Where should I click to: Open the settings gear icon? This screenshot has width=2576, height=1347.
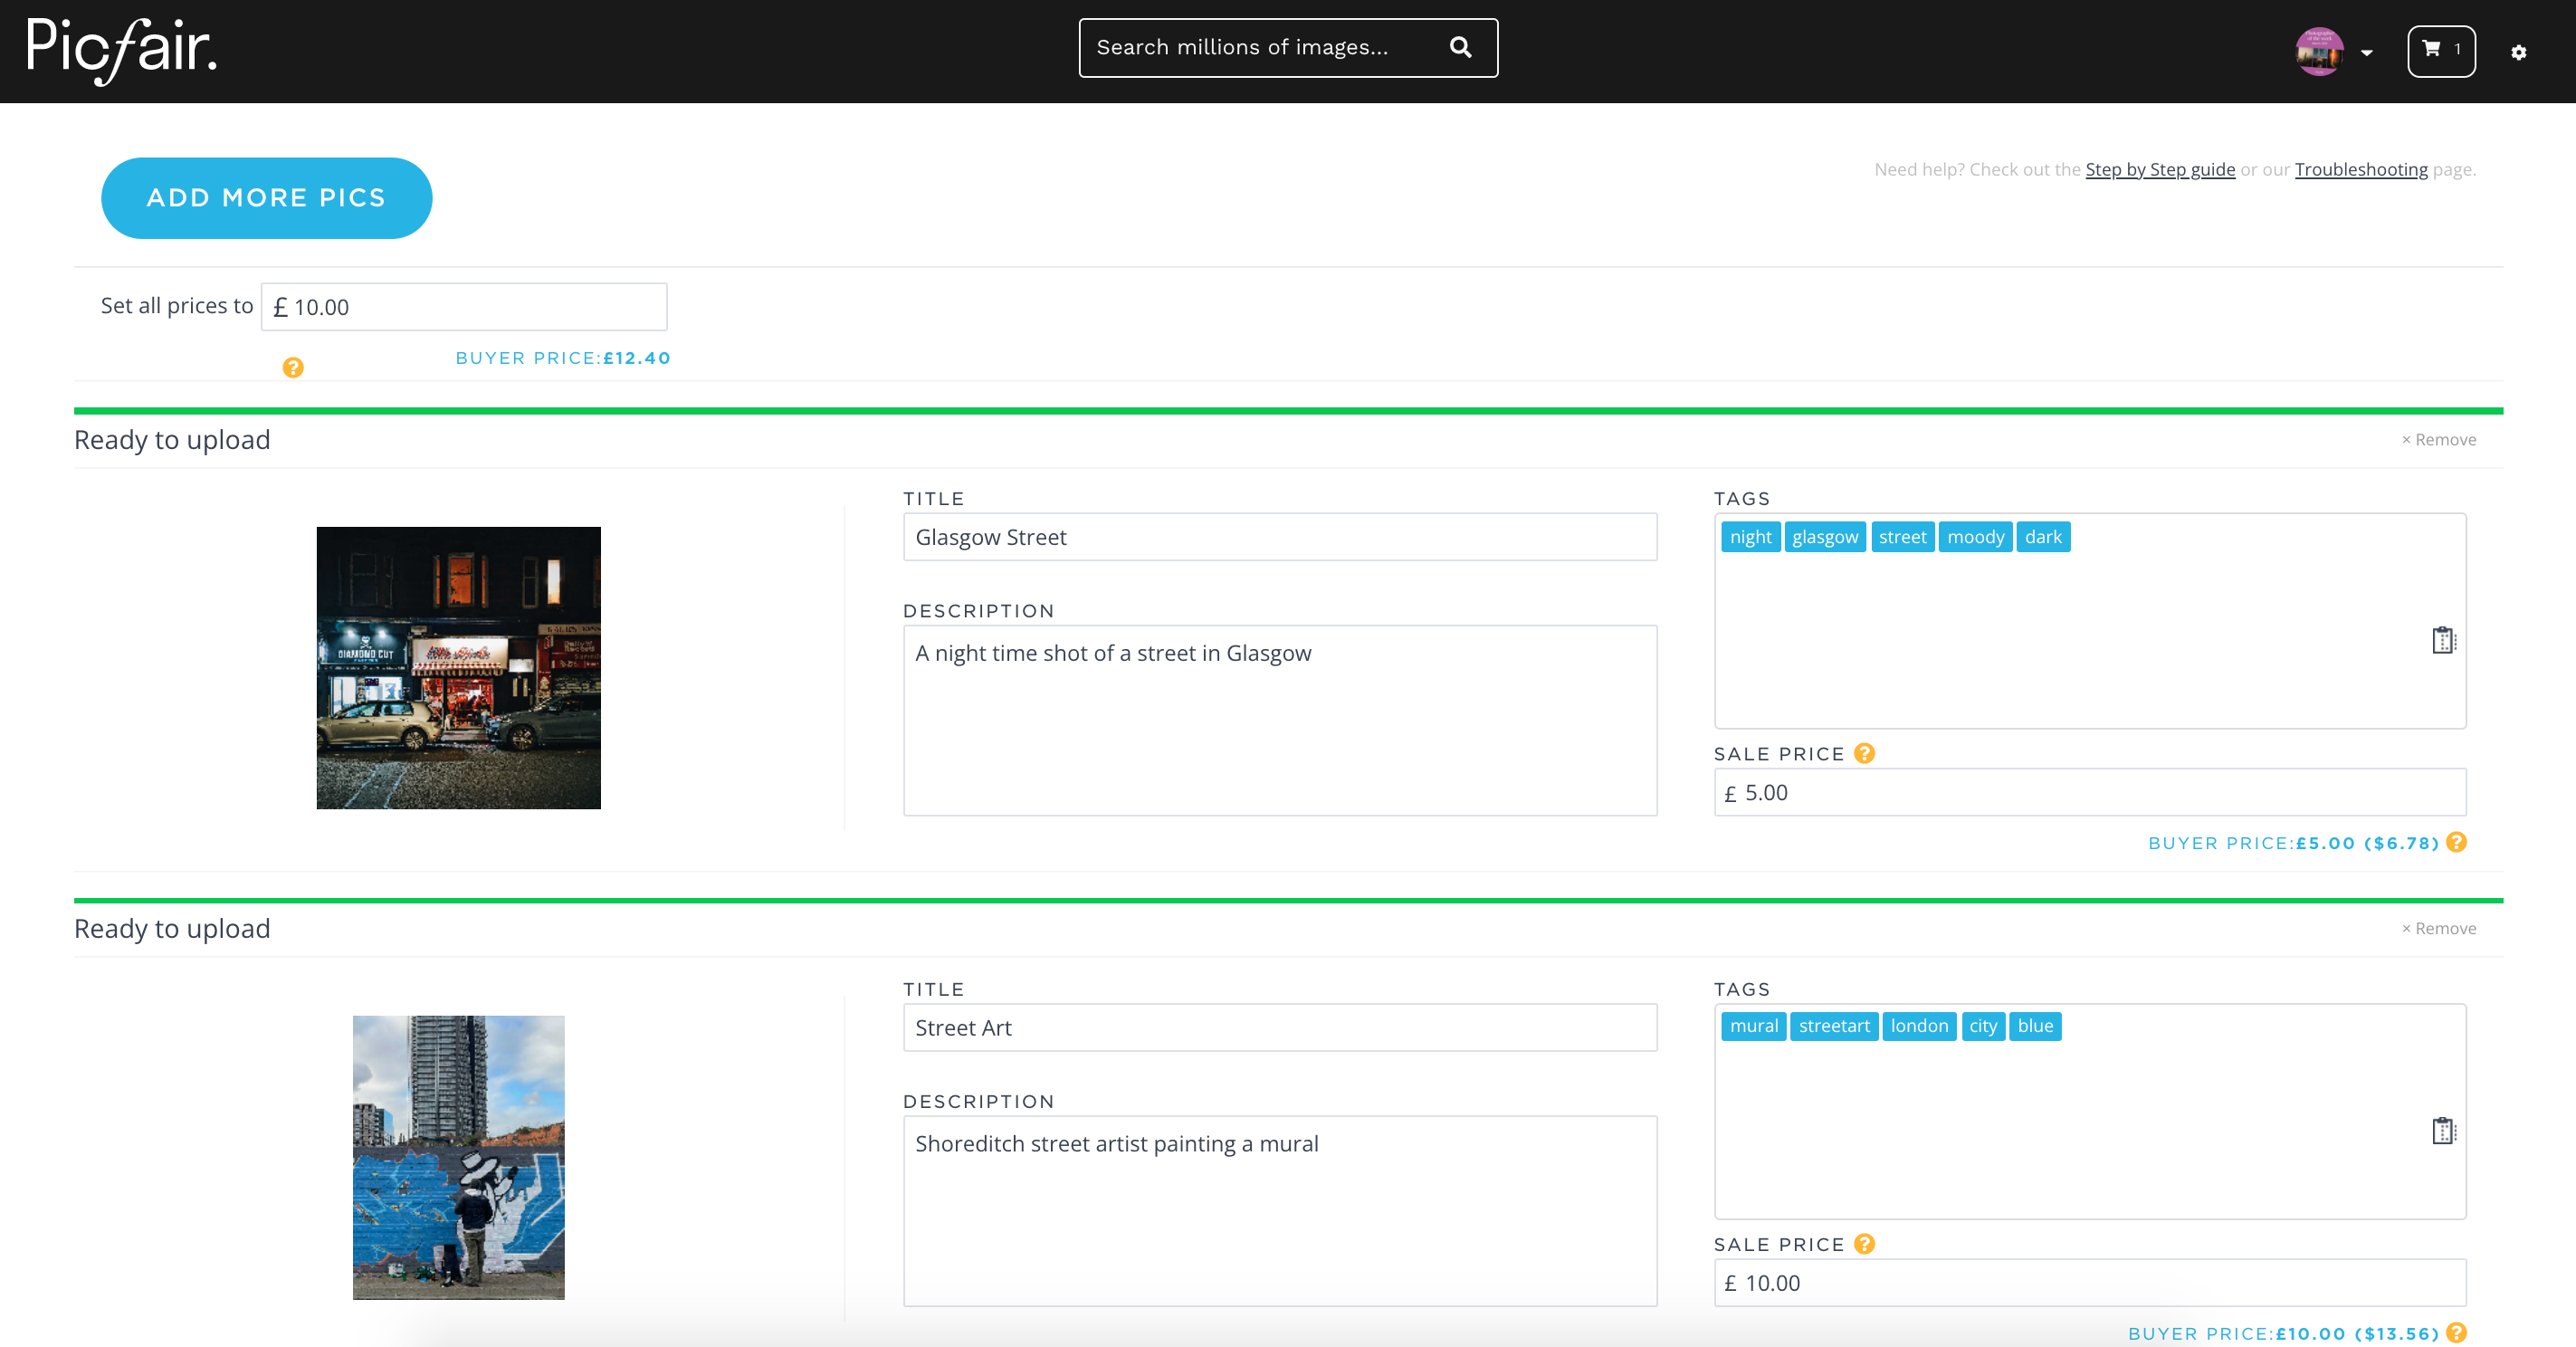[2518, 52]
